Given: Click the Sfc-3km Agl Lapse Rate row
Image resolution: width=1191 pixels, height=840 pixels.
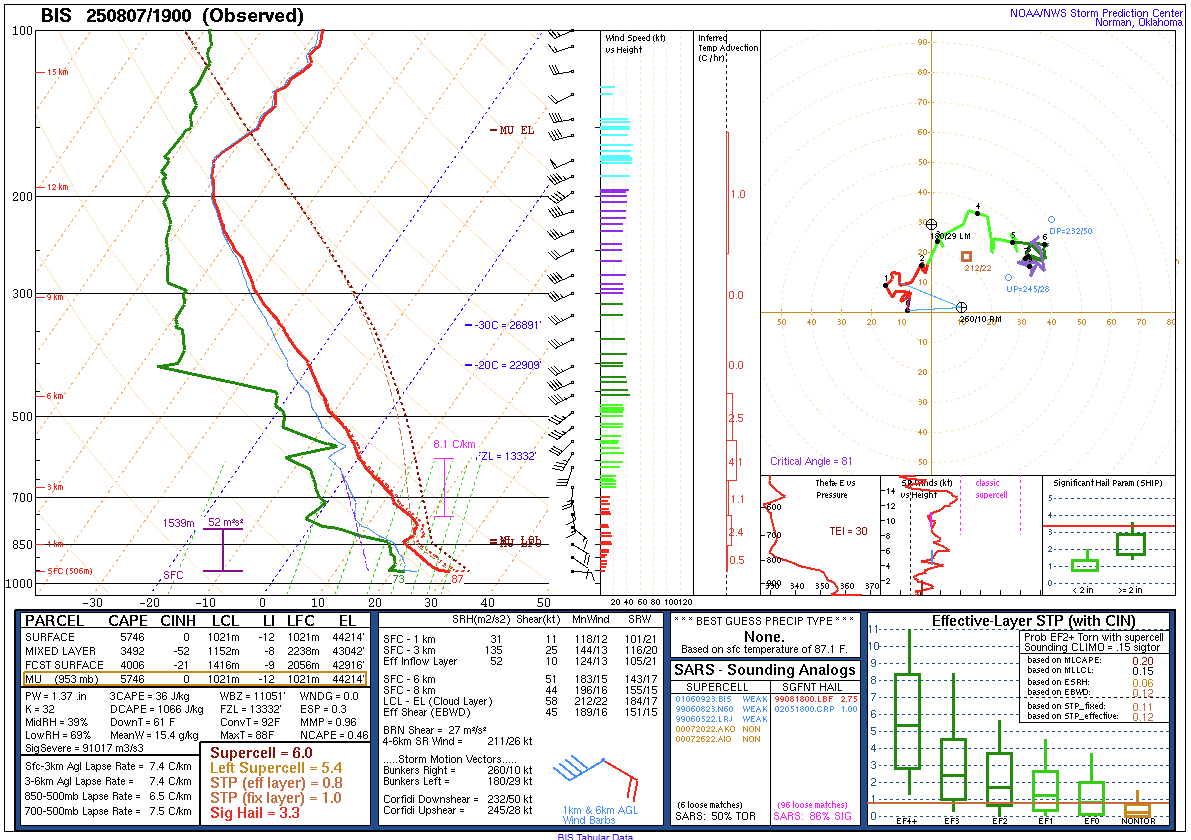Looking at the screenshot, I should (109, 766).
